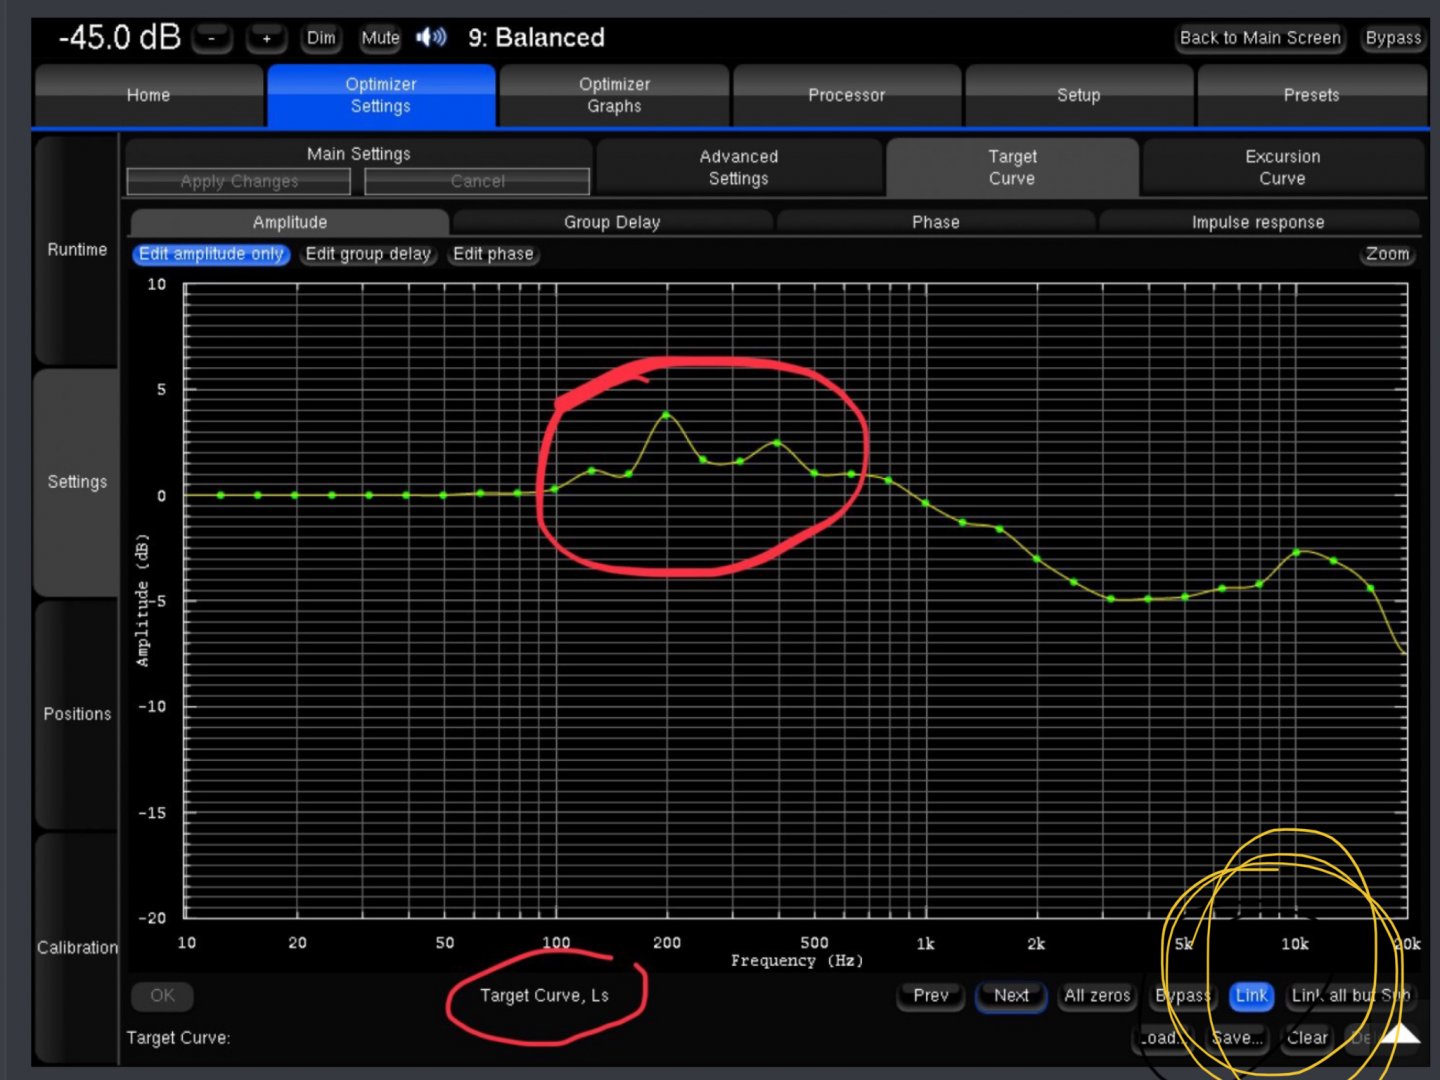1440x1080 pixels.
Task: Toggle the top-right Bypass button
Action: tap(1393, 38)
